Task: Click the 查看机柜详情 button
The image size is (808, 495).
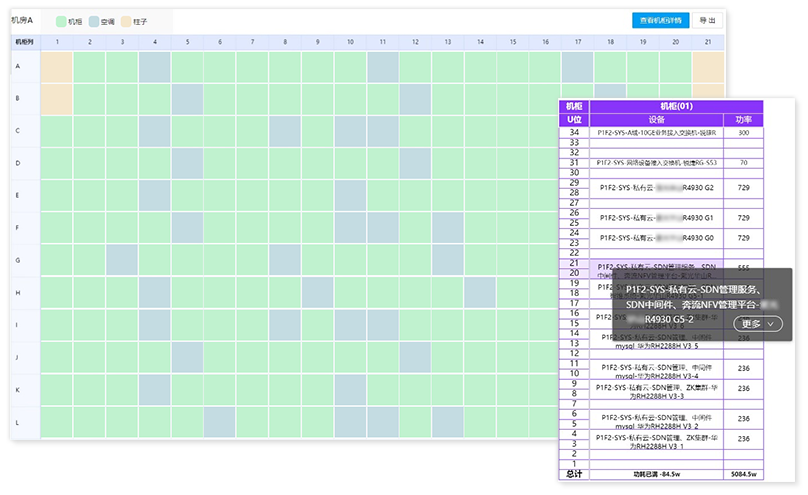Action: pyautogui.click(x=661, y=20)
